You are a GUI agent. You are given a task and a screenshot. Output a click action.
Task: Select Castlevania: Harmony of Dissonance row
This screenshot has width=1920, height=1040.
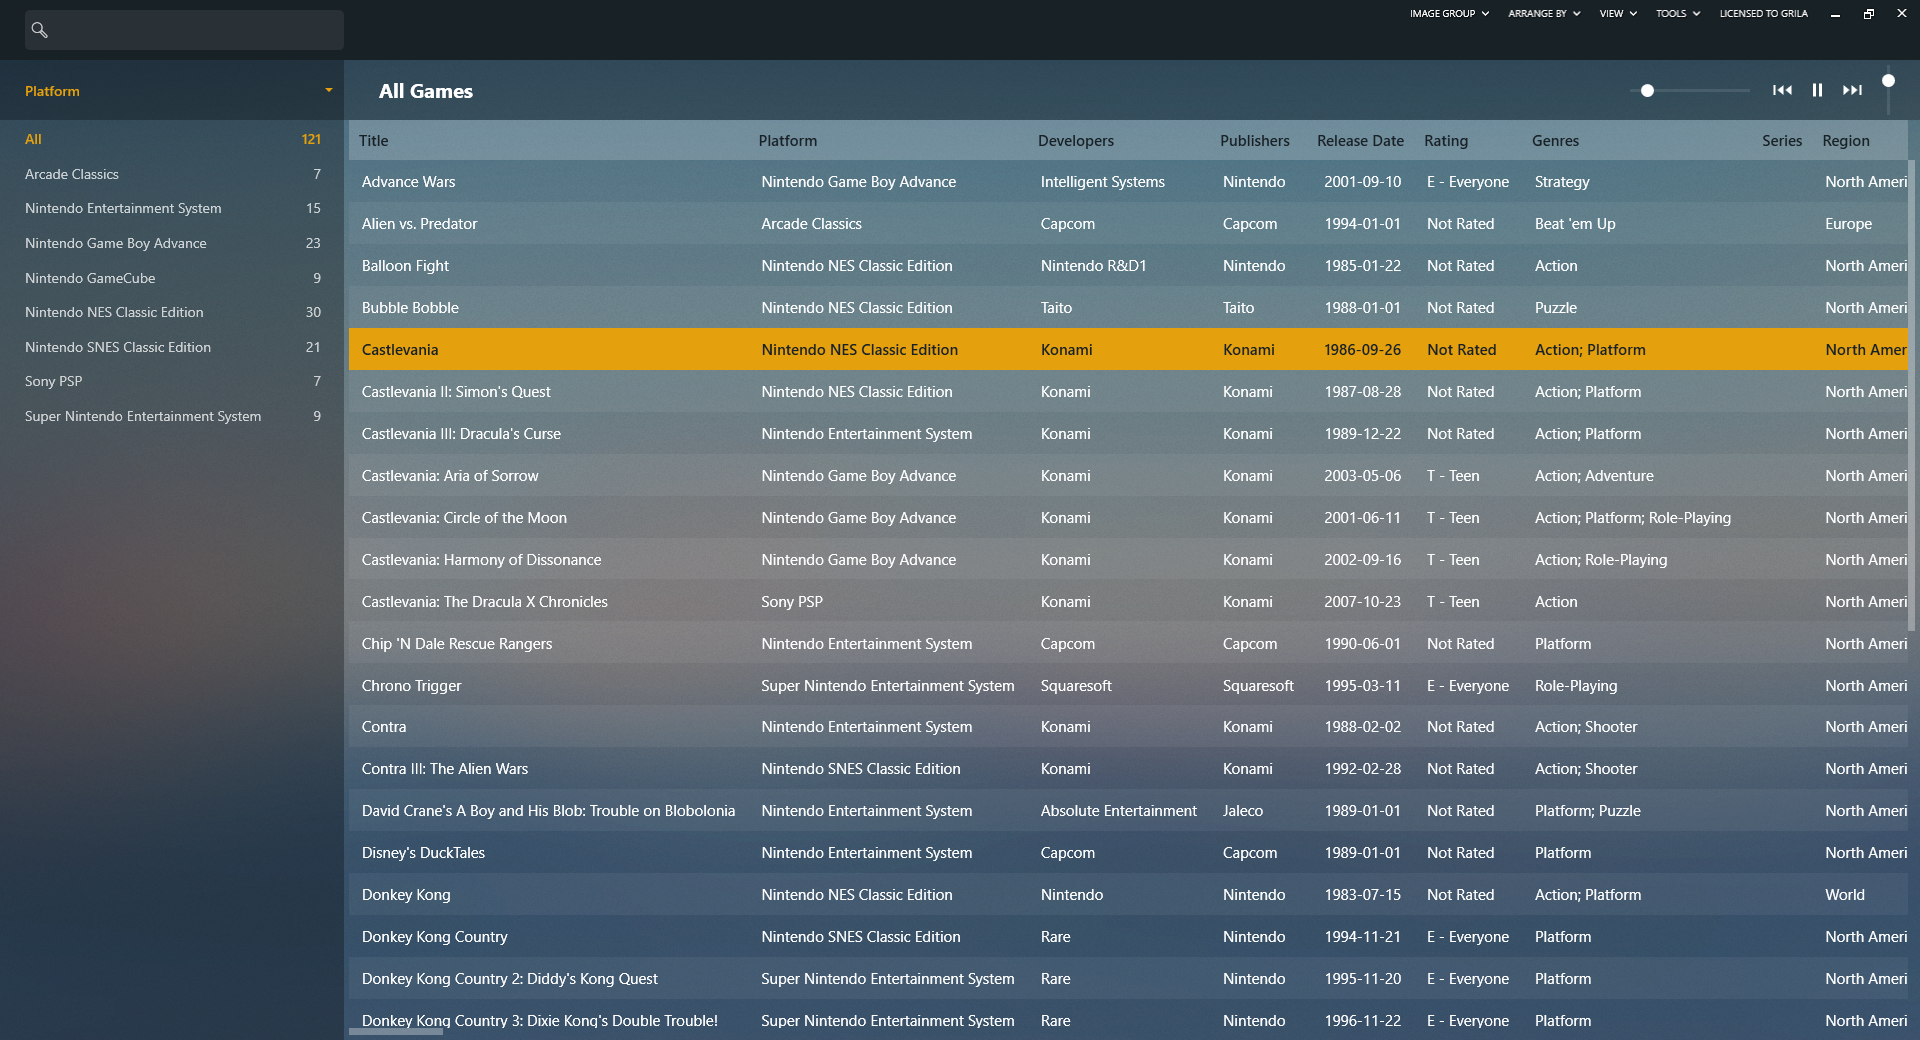(x=1128, y=560)
